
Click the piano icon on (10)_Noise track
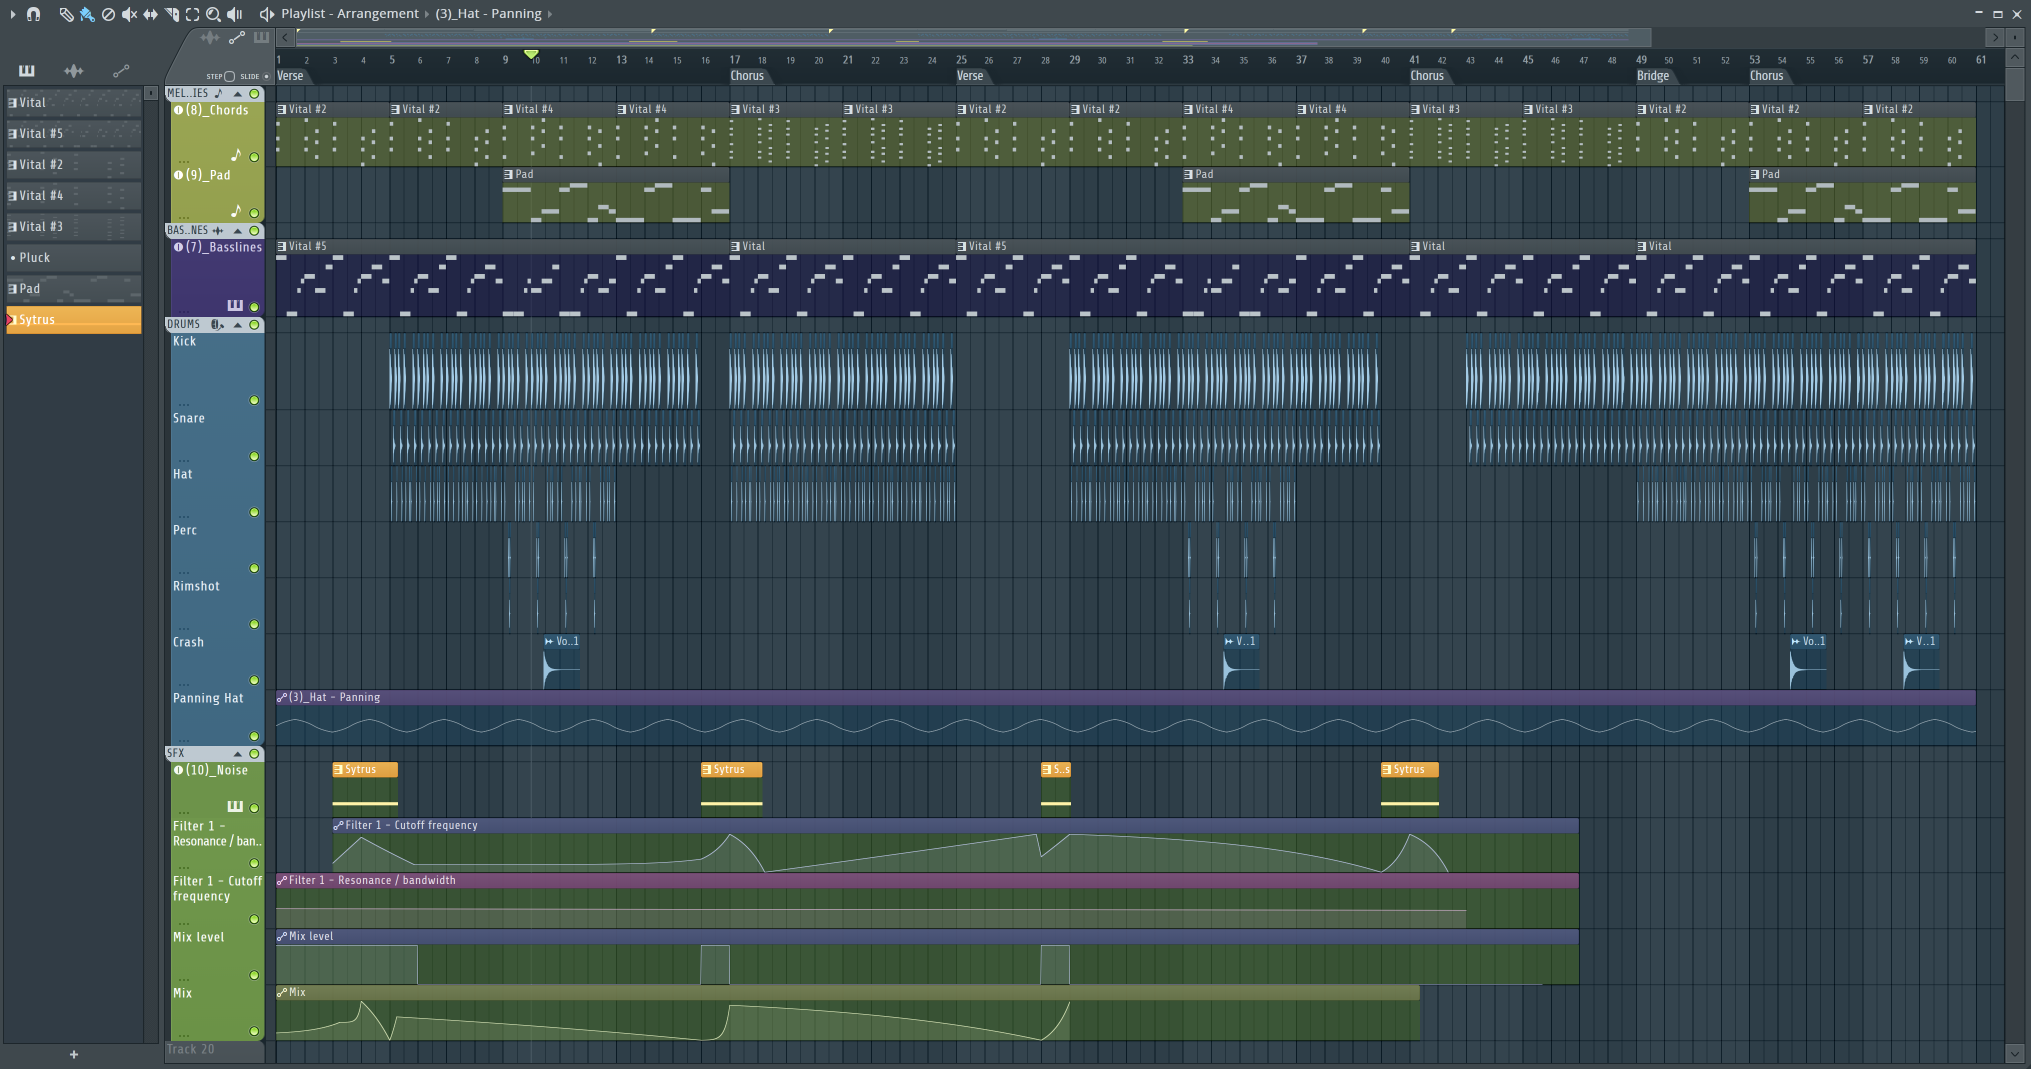pyautogui.click(x=235, y=806)
